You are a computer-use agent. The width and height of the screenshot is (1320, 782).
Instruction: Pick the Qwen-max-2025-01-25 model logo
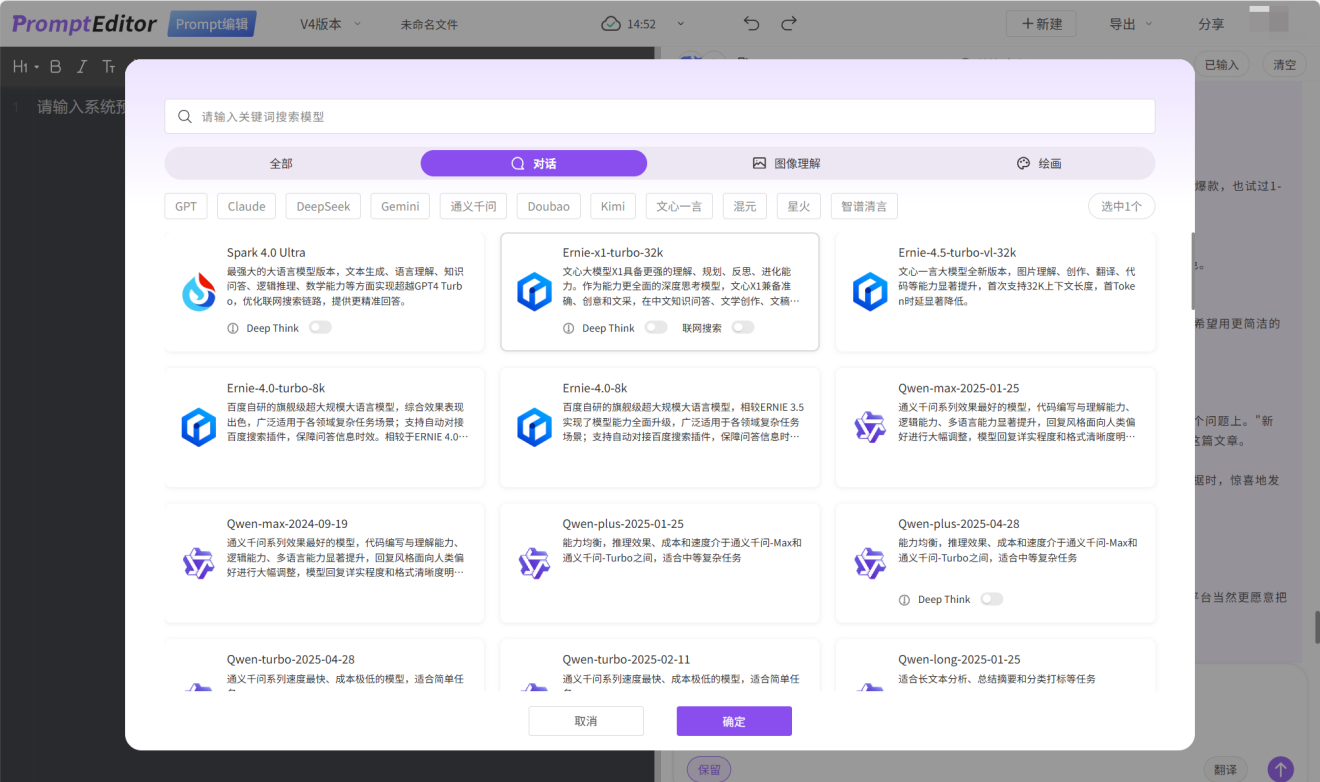870,427
